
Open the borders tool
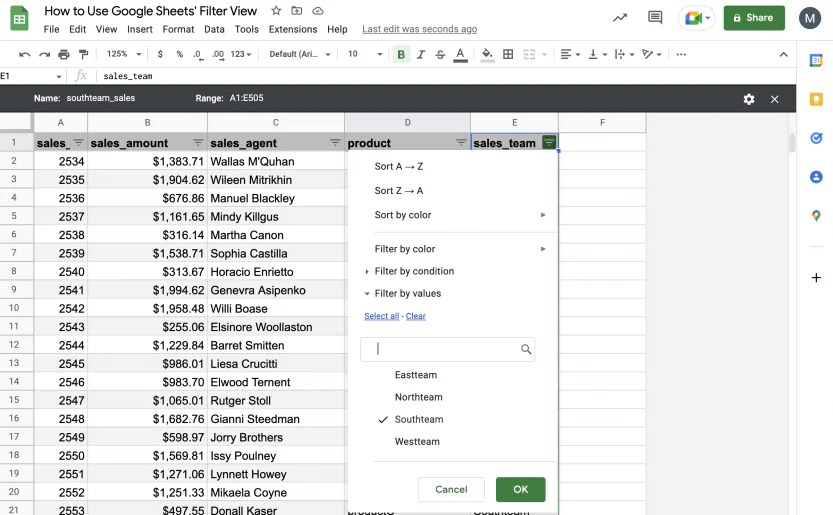[508, 54]
